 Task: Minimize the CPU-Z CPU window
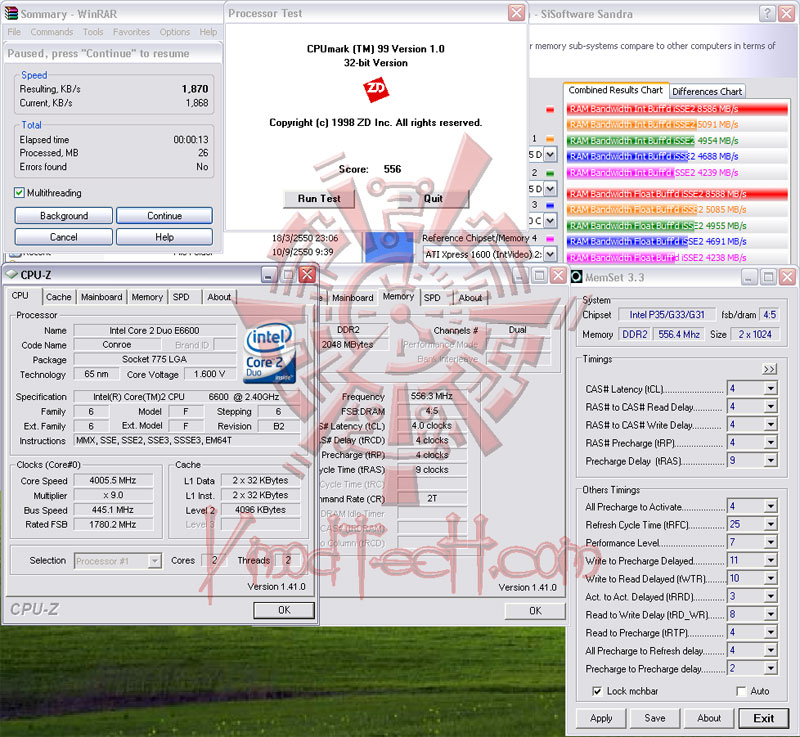coord(268,275)
